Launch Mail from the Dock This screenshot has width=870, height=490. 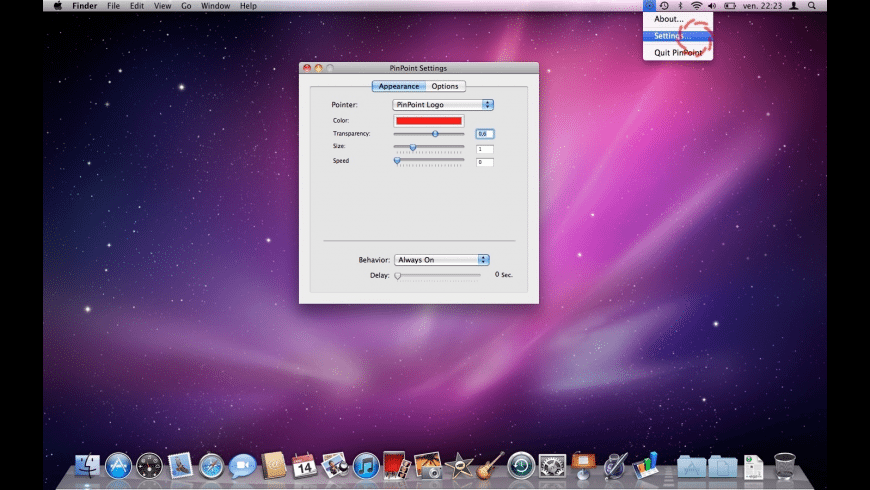pyautogui.click(x=180, y=465)
